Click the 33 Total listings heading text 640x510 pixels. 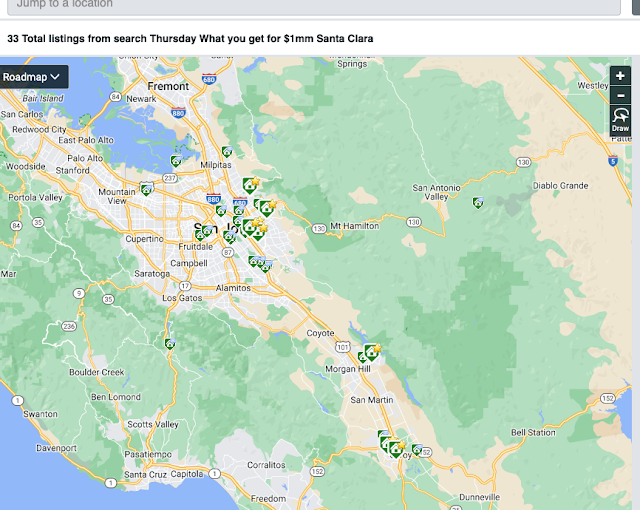190,39
